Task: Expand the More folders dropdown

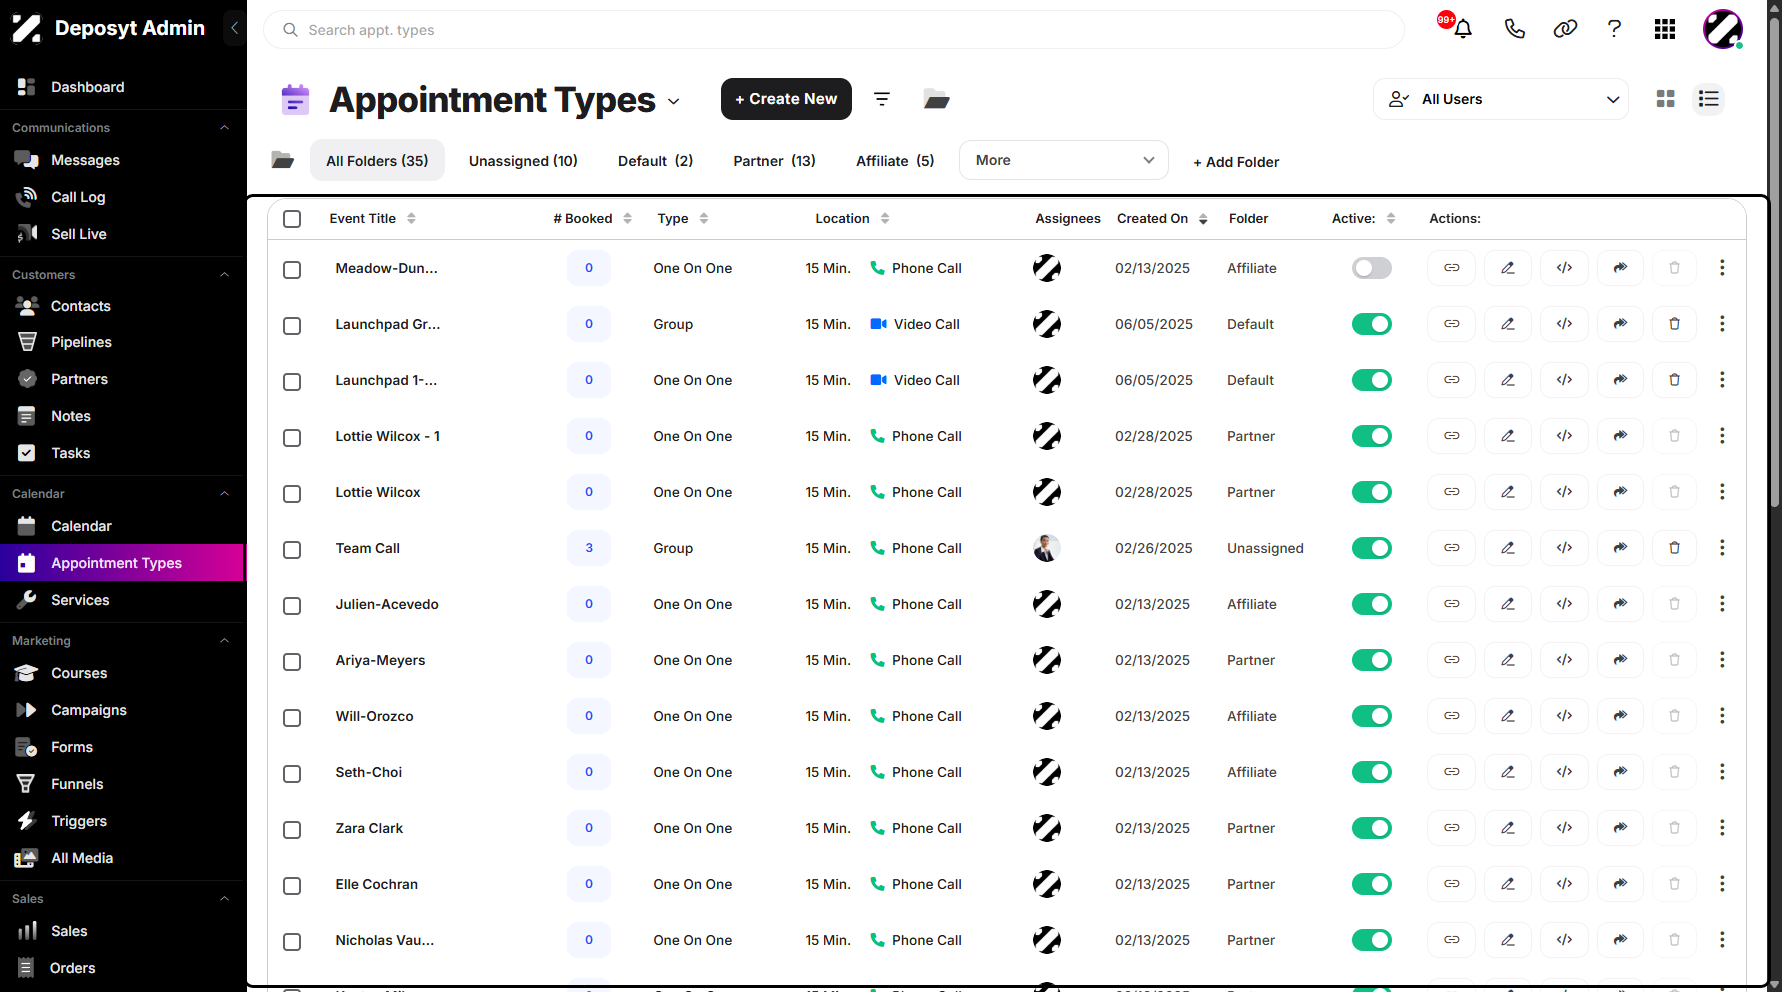Action: [1063, 160]
